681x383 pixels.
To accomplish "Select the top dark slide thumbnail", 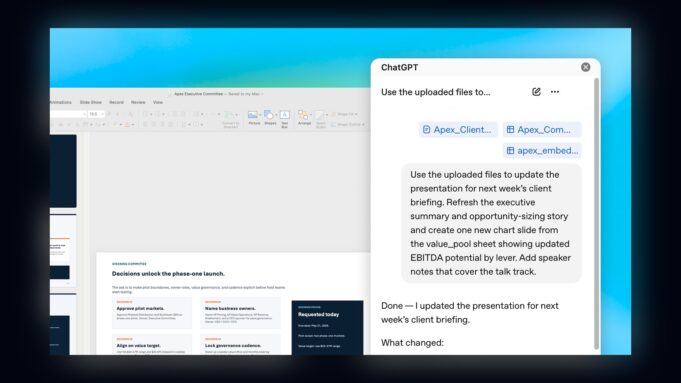I will coord(63,171).
